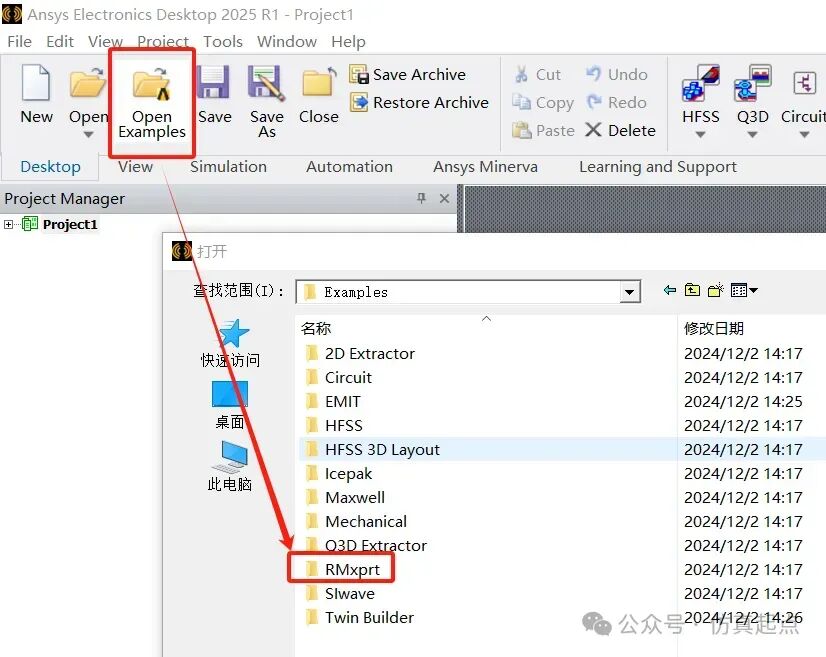Go up one folder level icon
The image size is (826, 657).
(692, 291)
